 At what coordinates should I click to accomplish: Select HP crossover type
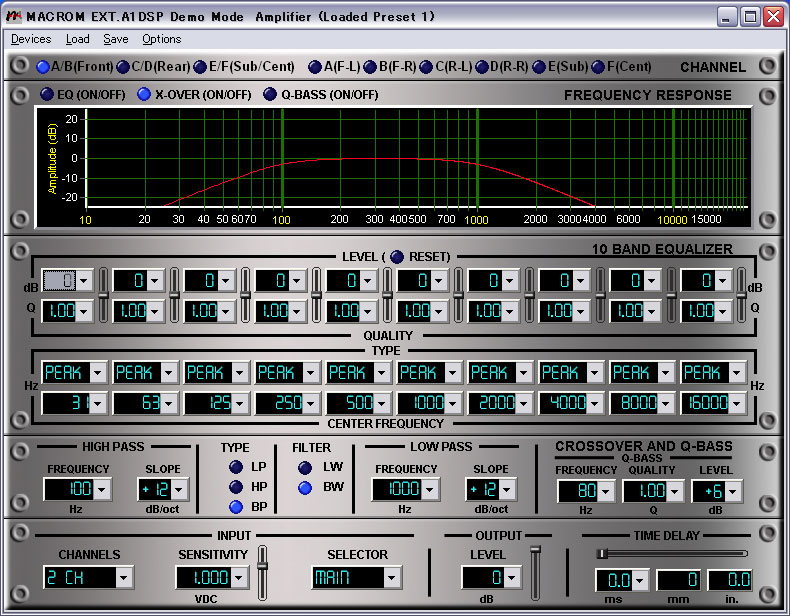point(236,487)
